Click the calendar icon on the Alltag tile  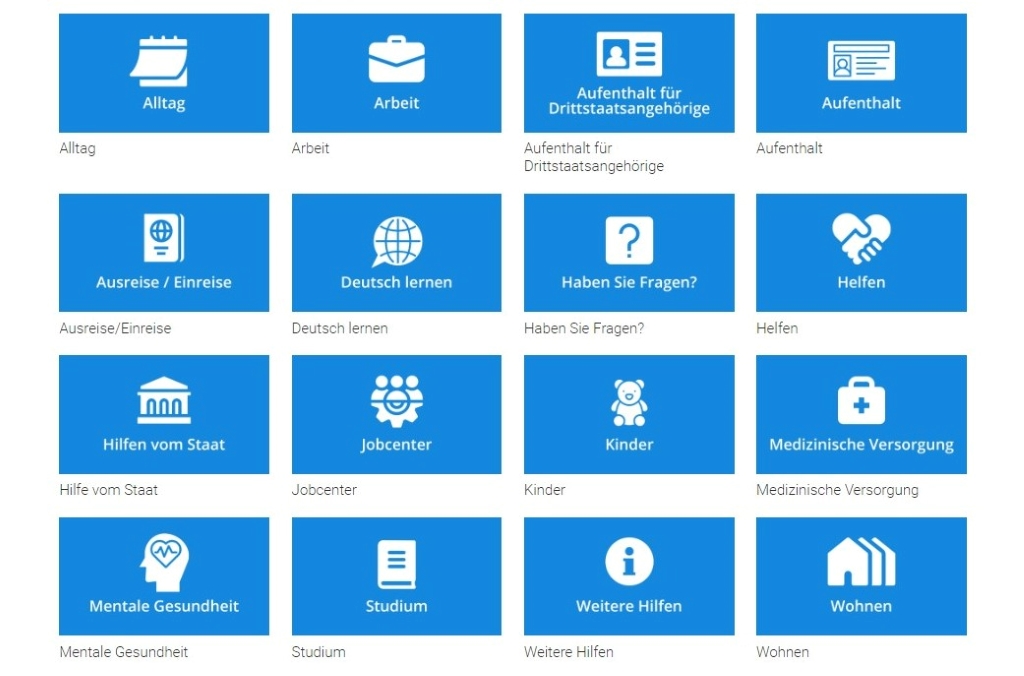pyautogui.click(x=160, y=60)
